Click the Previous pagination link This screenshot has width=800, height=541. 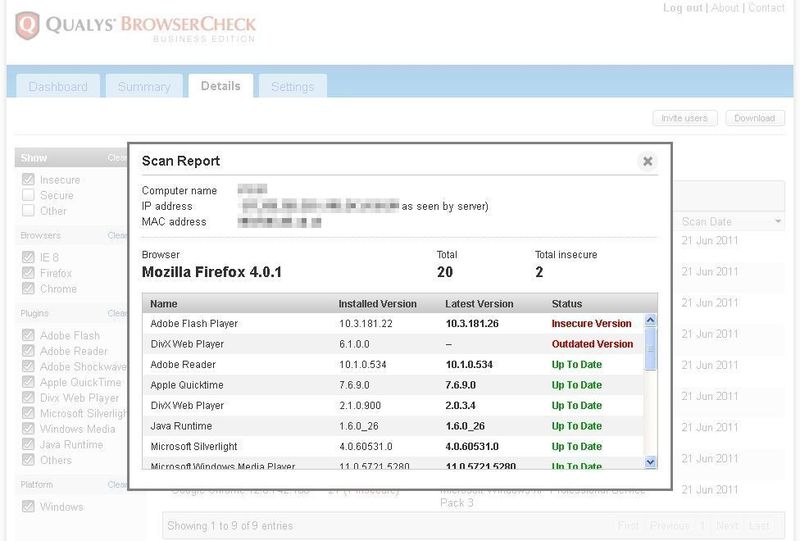tap(669, 525)
